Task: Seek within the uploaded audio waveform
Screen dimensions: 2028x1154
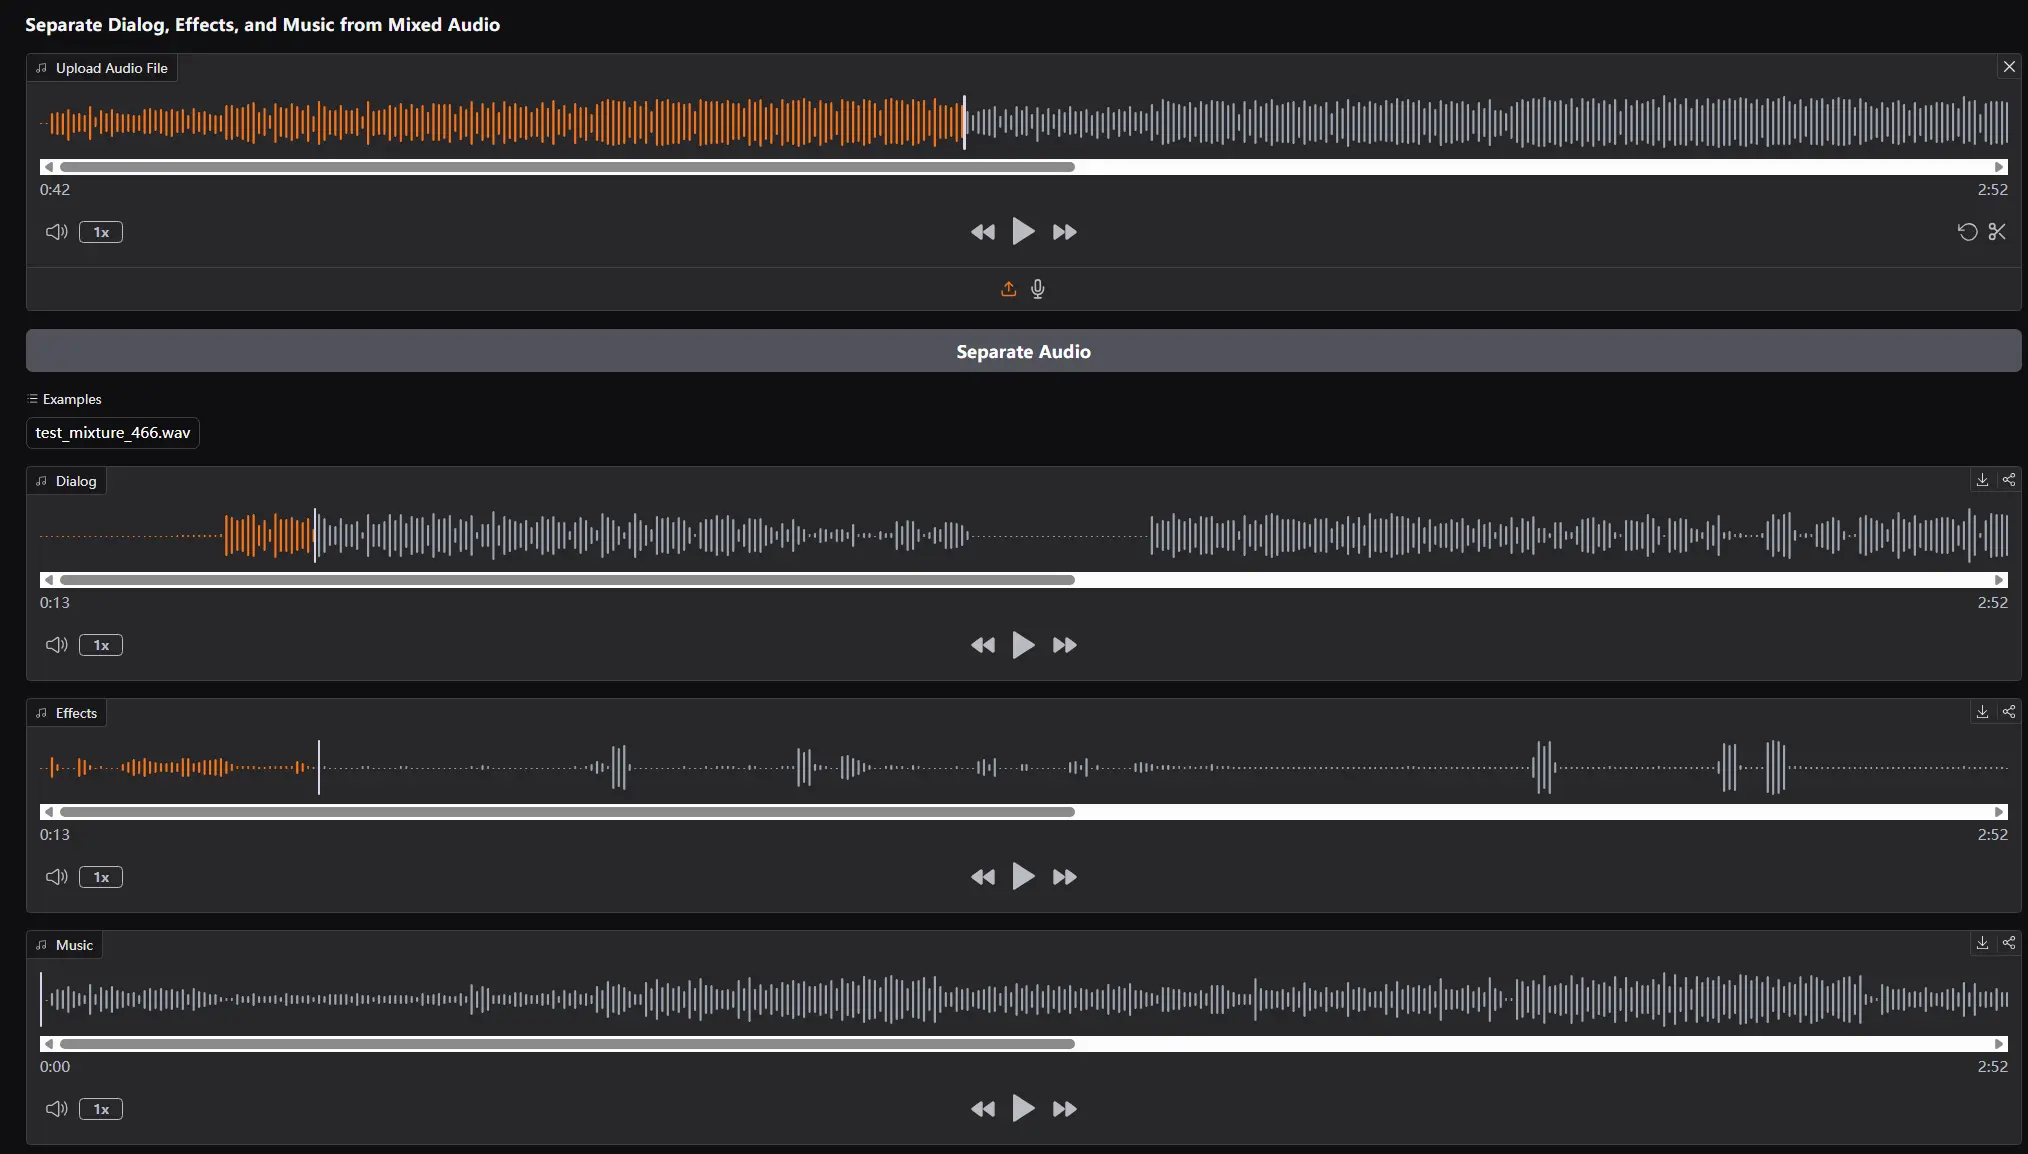Action: (1024, 122)
